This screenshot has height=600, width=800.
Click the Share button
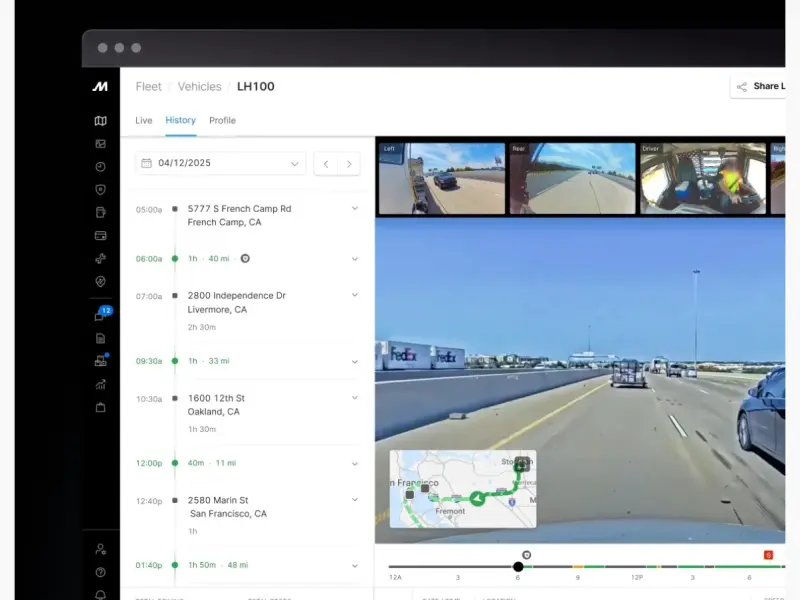(x=760, y=87)
